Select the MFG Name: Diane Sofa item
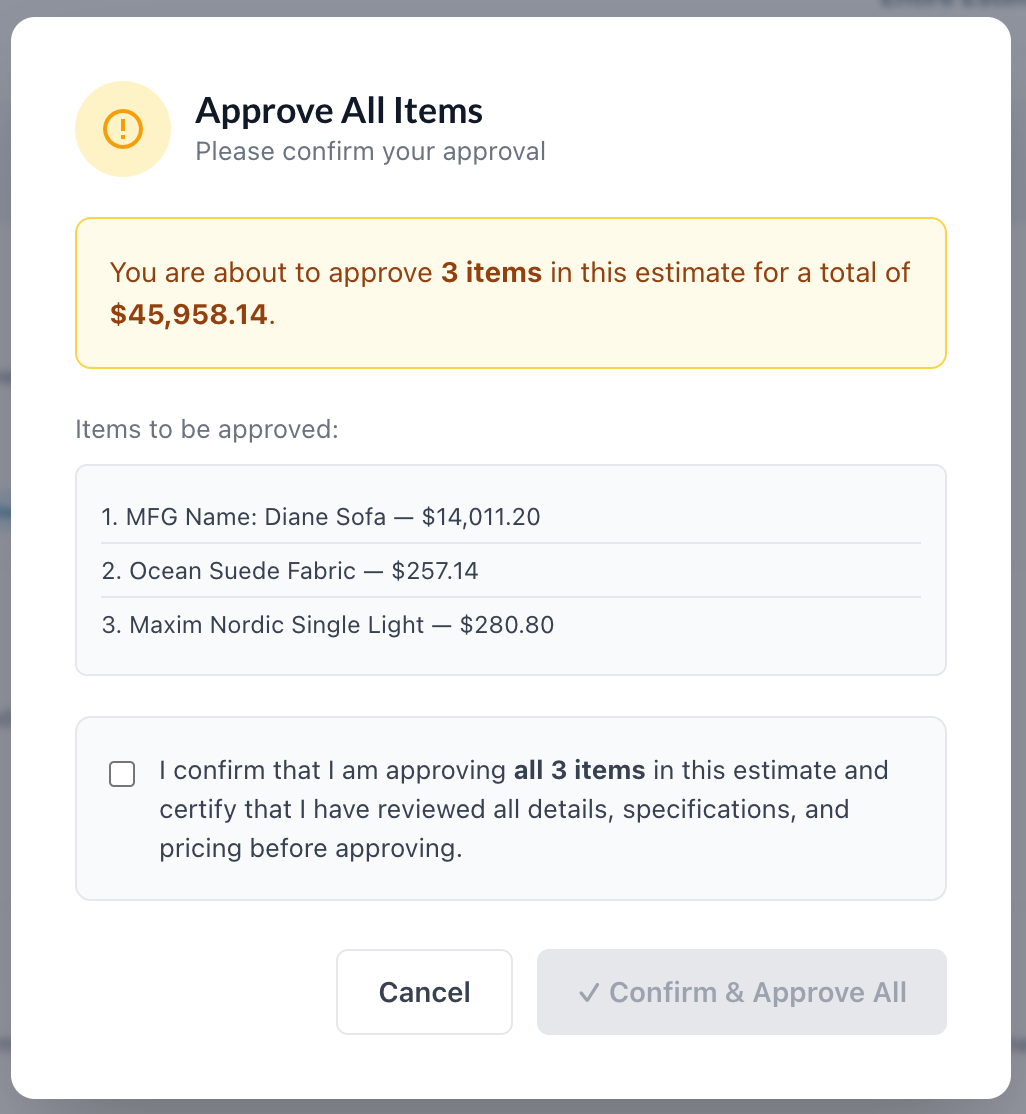The image size is (1026, 1114). click(511, 517)
